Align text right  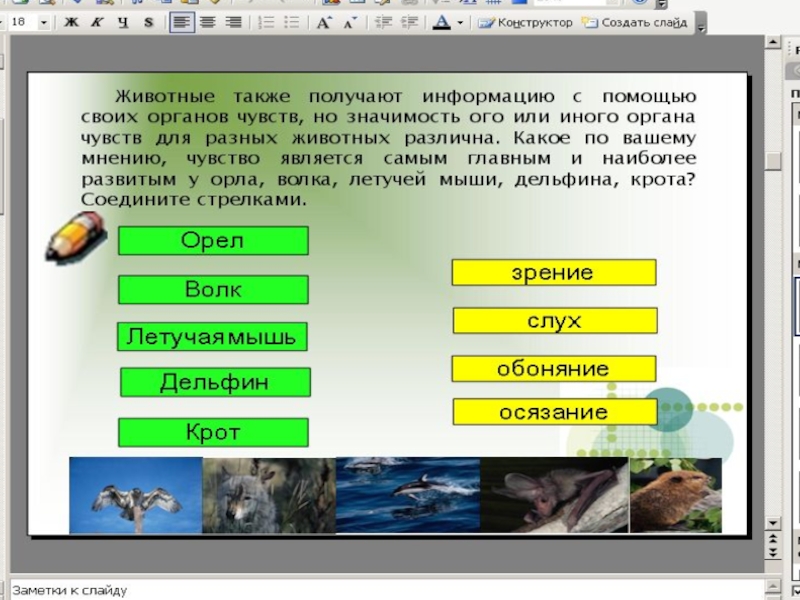(232, 22)
